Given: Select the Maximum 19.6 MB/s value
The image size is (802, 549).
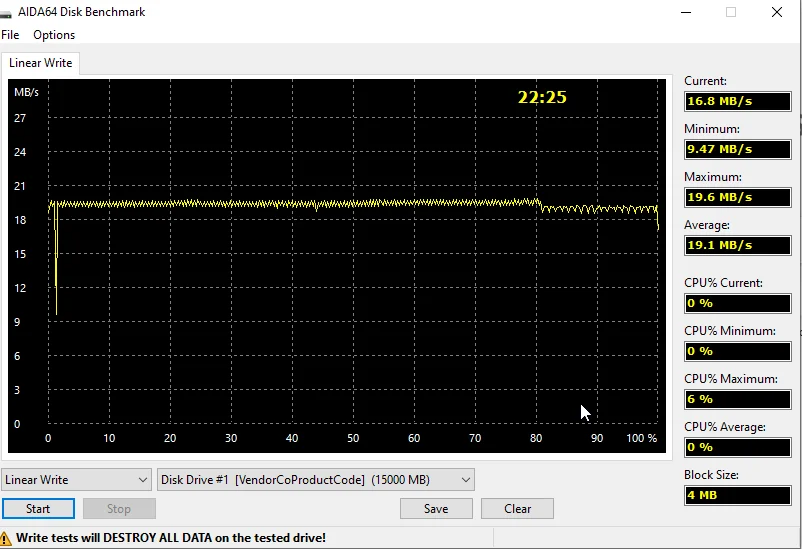Looking at the screenshot, I should coord(738,197).
